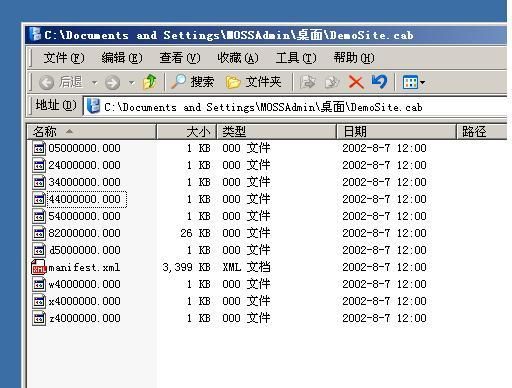512x388 pixels.
Task: Select the file name 05000000.000
Action: (x=85, y=148)
